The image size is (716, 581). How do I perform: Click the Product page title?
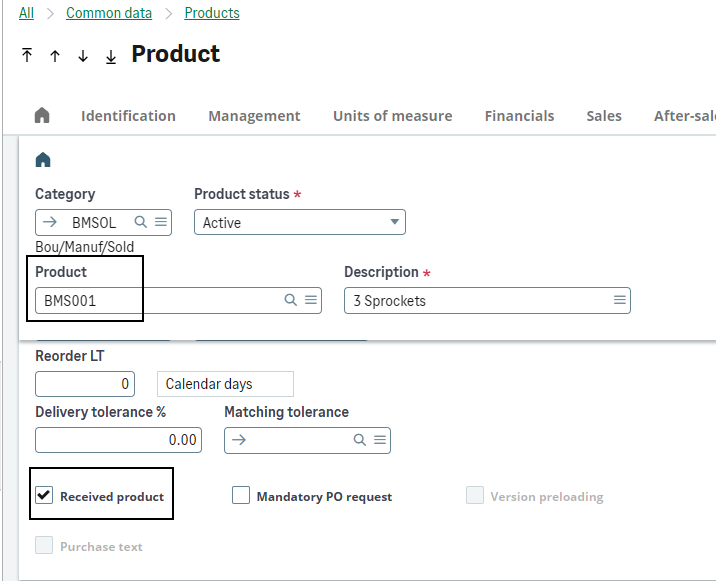(x=176, y=54)
